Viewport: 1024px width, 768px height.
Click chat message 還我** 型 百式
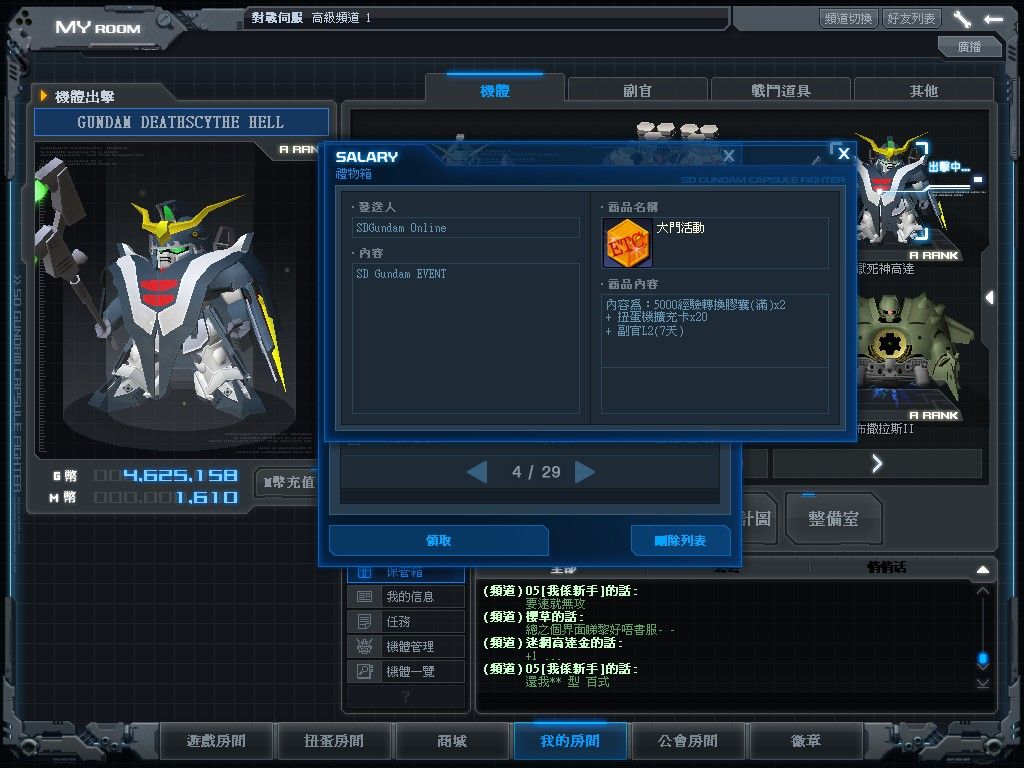[x=567, y=682]
